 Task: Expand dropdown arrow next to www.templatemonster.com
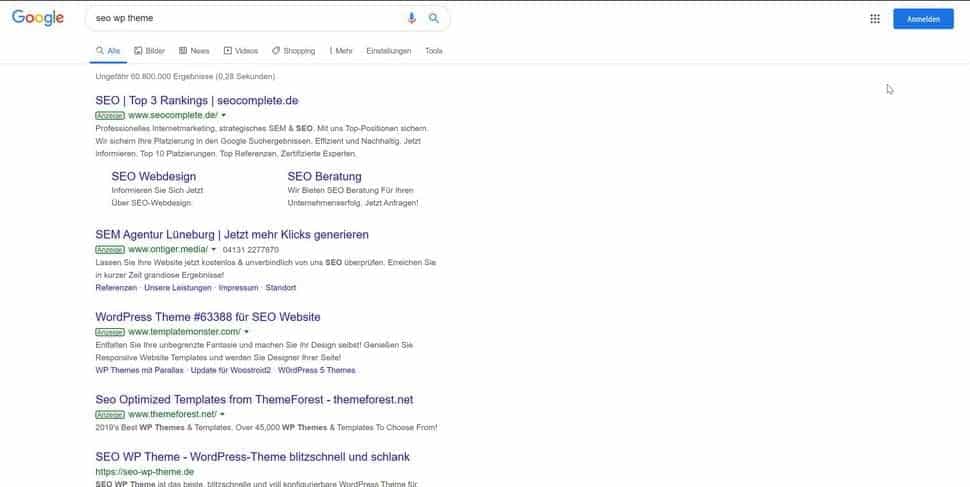click(246, 332)
